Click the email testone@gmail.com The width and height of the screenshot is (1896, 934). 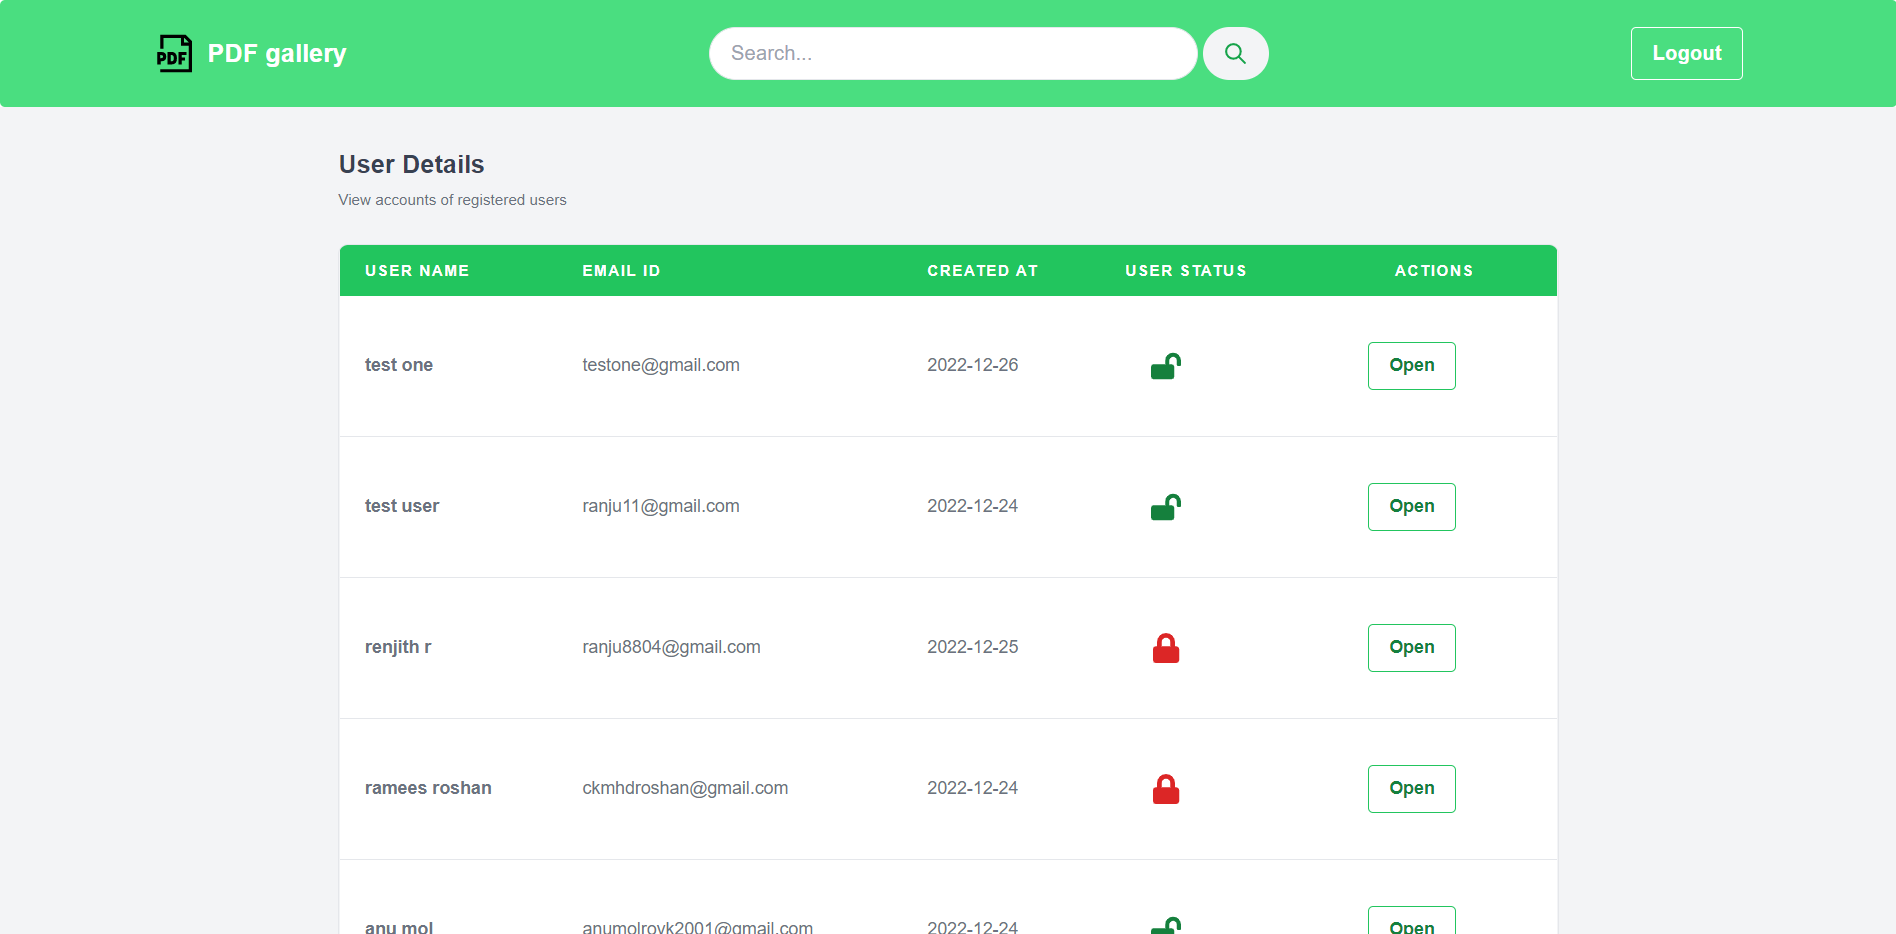click(661, 365)
